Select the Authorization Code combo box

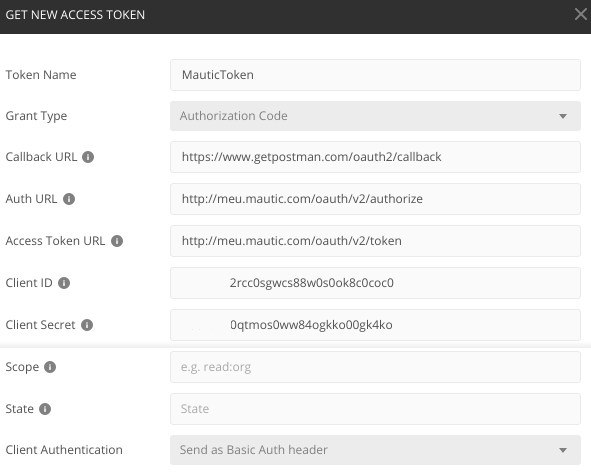(x=375, y=116)
